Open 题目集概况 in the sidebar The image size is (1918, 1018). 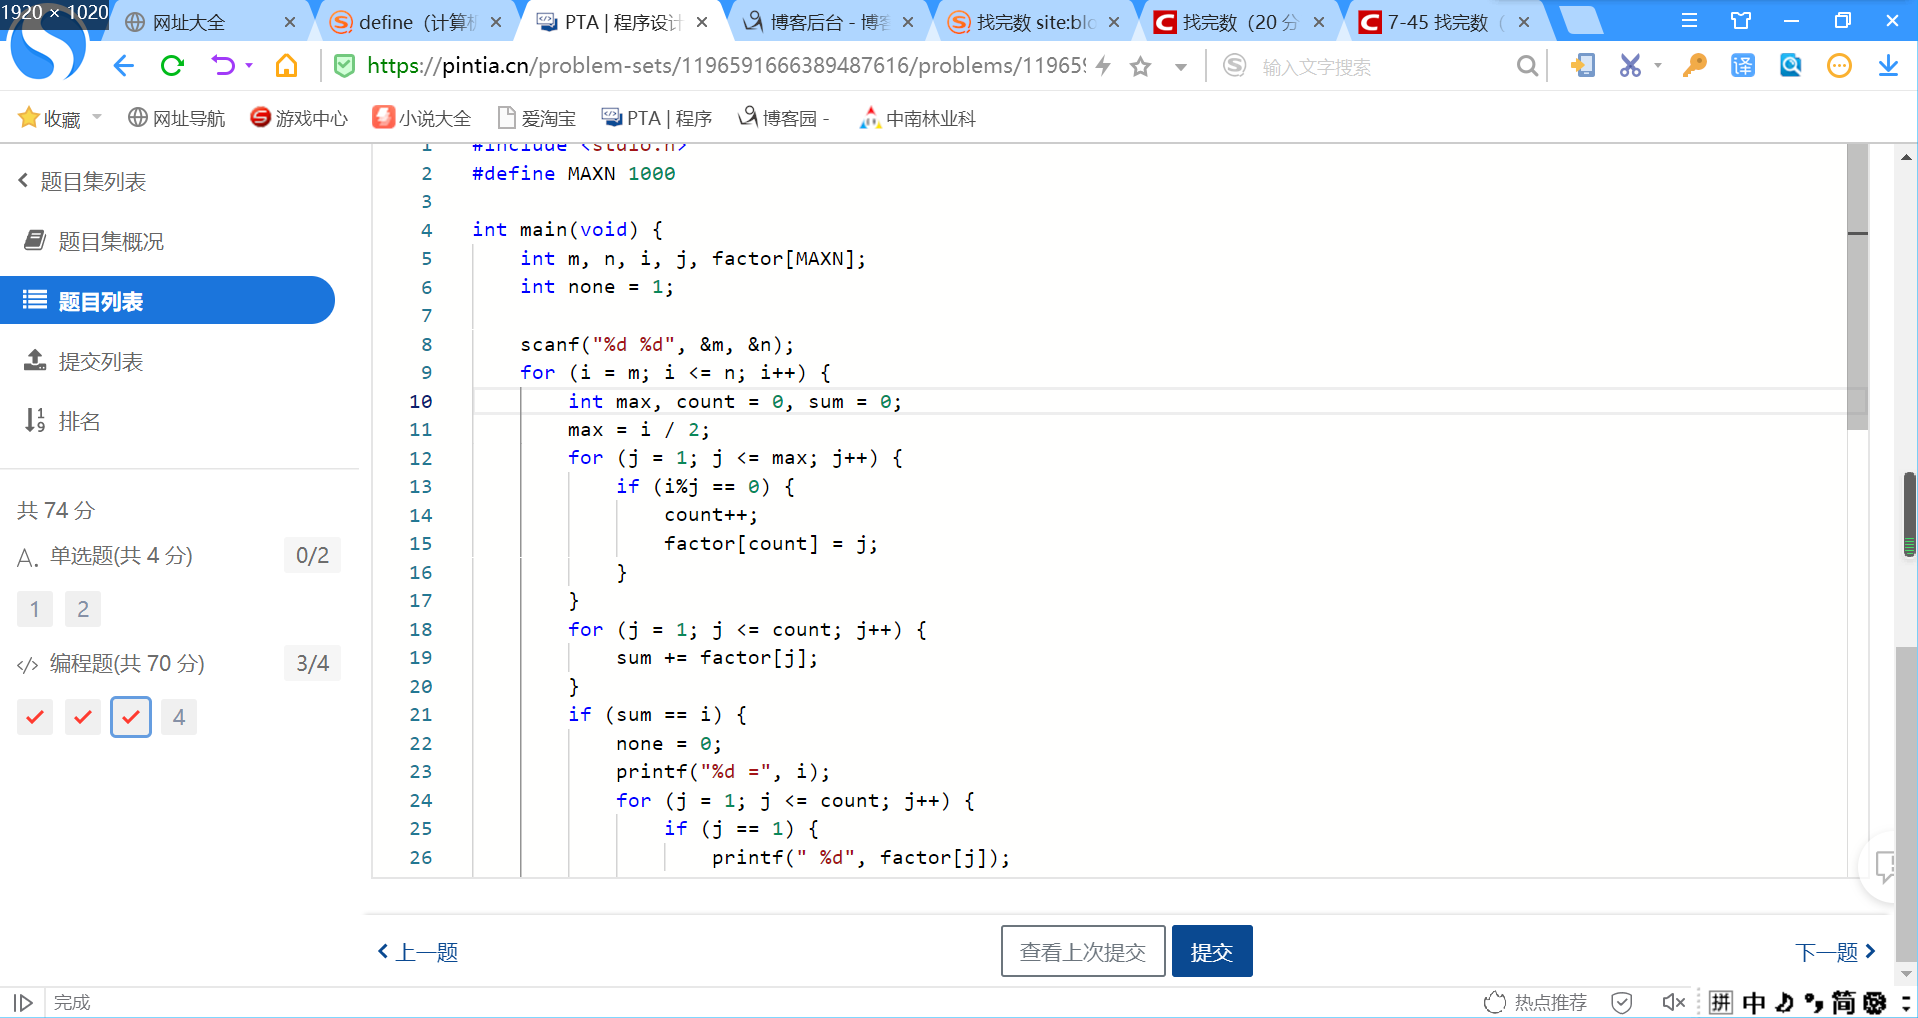[x=94, y=242]
